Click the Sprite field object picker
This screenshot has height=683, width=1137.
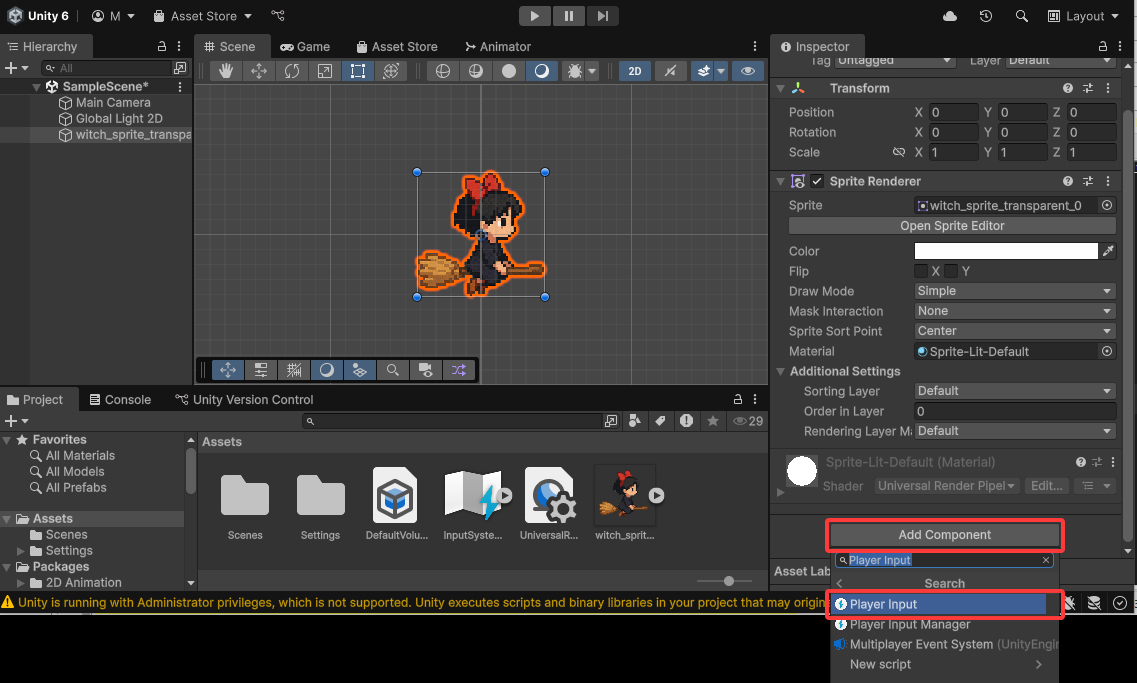coord(1107,205)
